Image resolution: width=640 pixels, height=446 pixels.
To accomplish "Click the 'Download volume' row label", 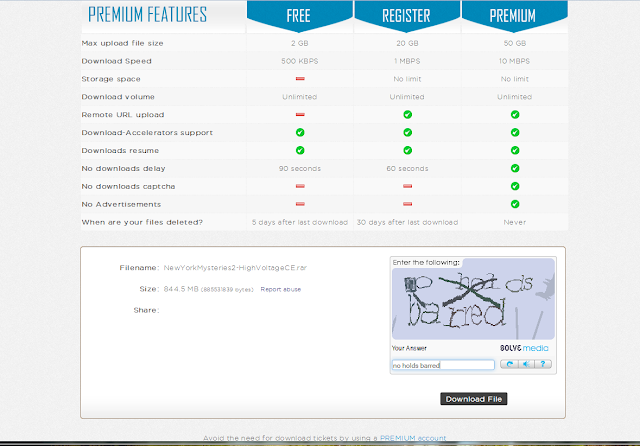I will (x=118, y=97).
